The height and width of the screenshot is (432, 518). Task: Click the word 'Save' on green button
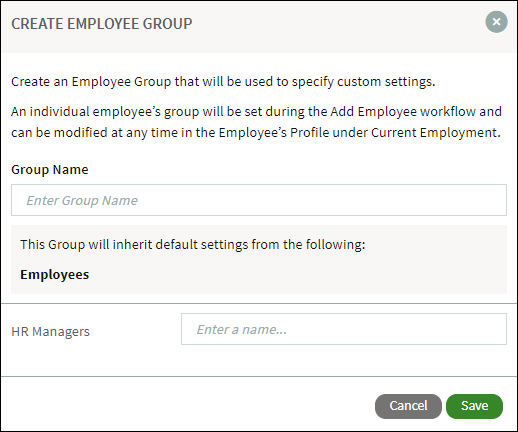[x=474, y=406]
